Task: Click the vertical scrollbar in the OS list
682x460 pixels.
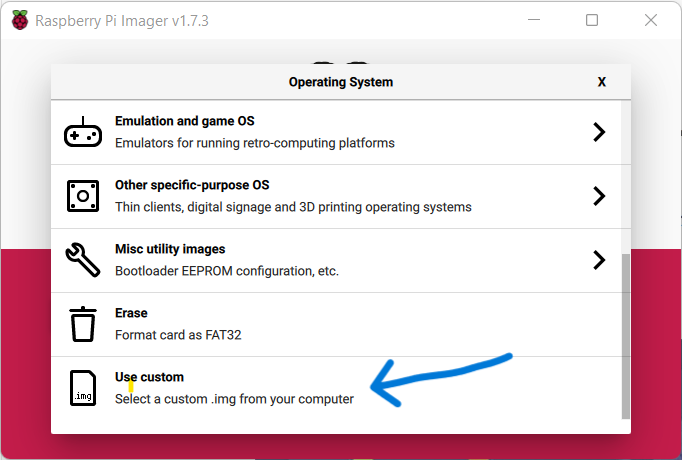Action: point(626,335)
